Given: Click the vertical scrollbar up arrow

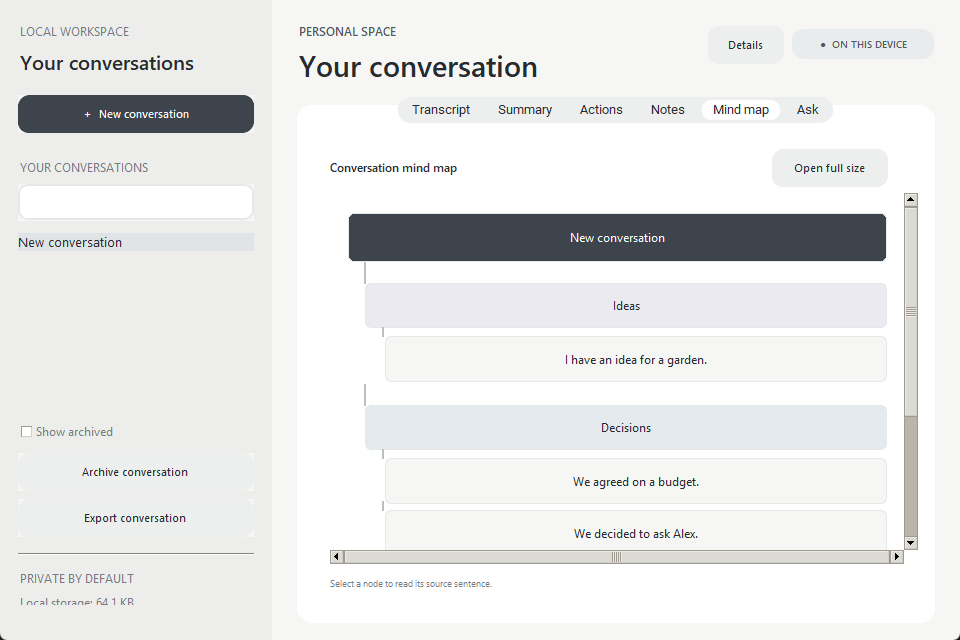Looking at the screenshot, I should [910, 200].
